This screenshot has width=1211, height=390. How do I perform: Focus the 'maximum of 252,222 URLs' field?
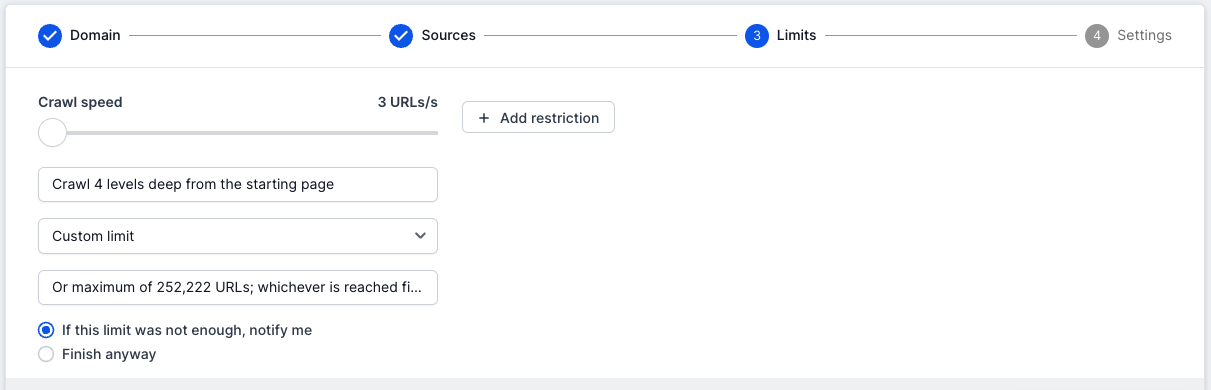coord(238,288)
